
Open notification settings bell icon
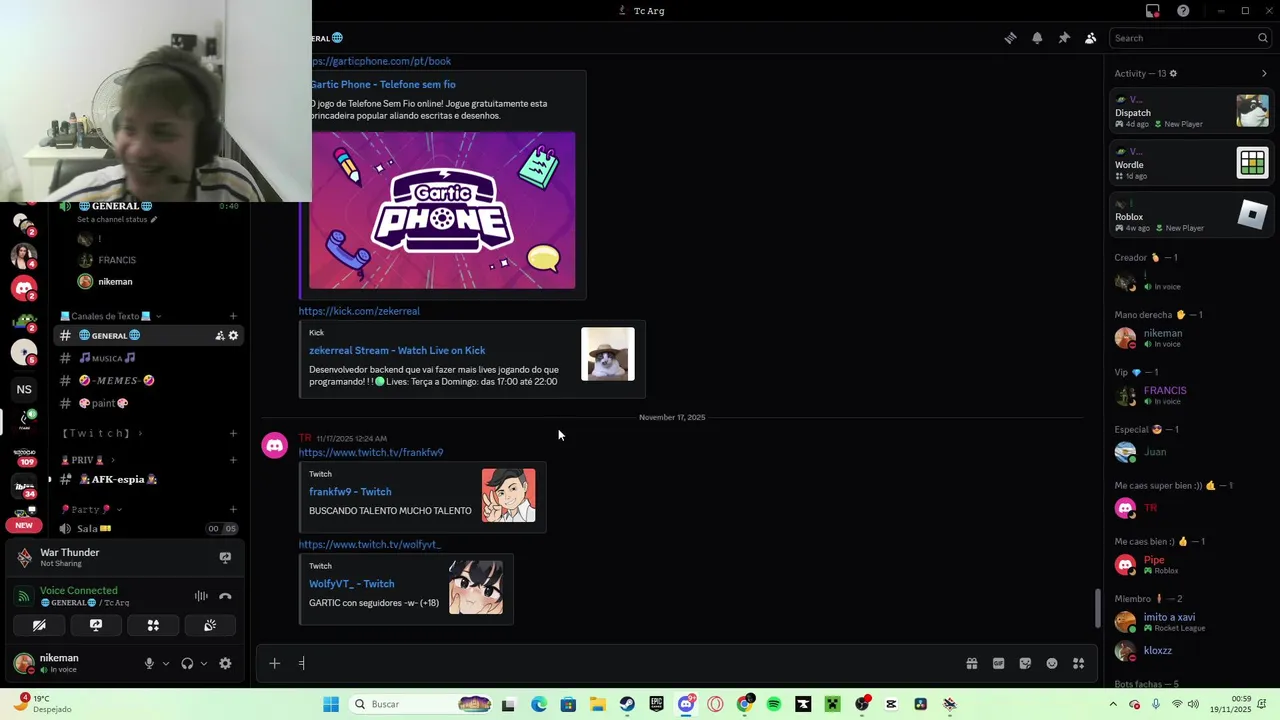[x=1037, y=38]
